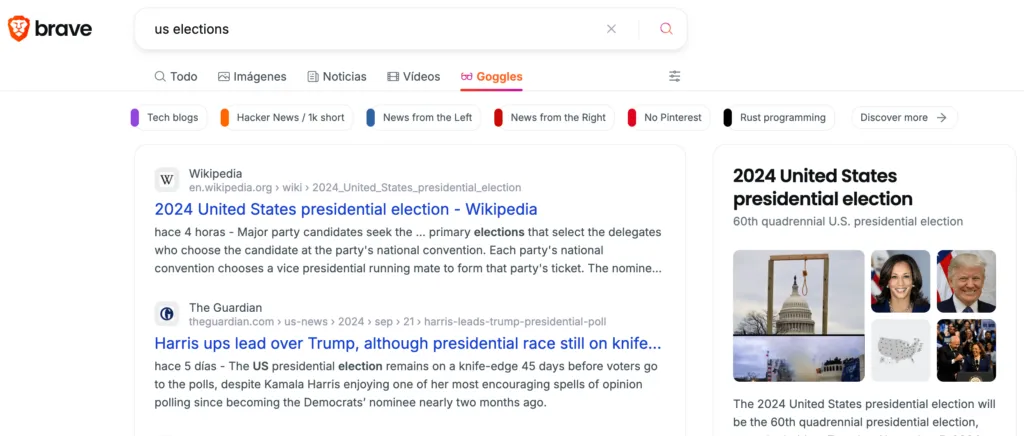Screen dimensions: 1024x436
Task: Click the 2024 United States presidential election infobox title
Action: pyautogui.click(x=823, y=187)
